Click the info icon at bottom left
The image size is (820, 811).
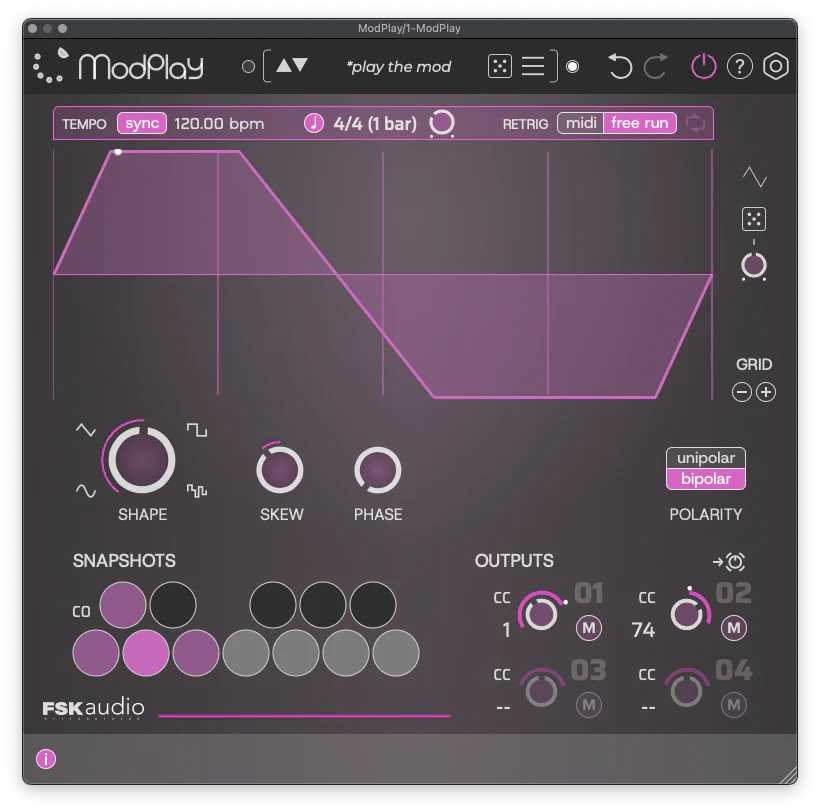(x=46, y=759)
